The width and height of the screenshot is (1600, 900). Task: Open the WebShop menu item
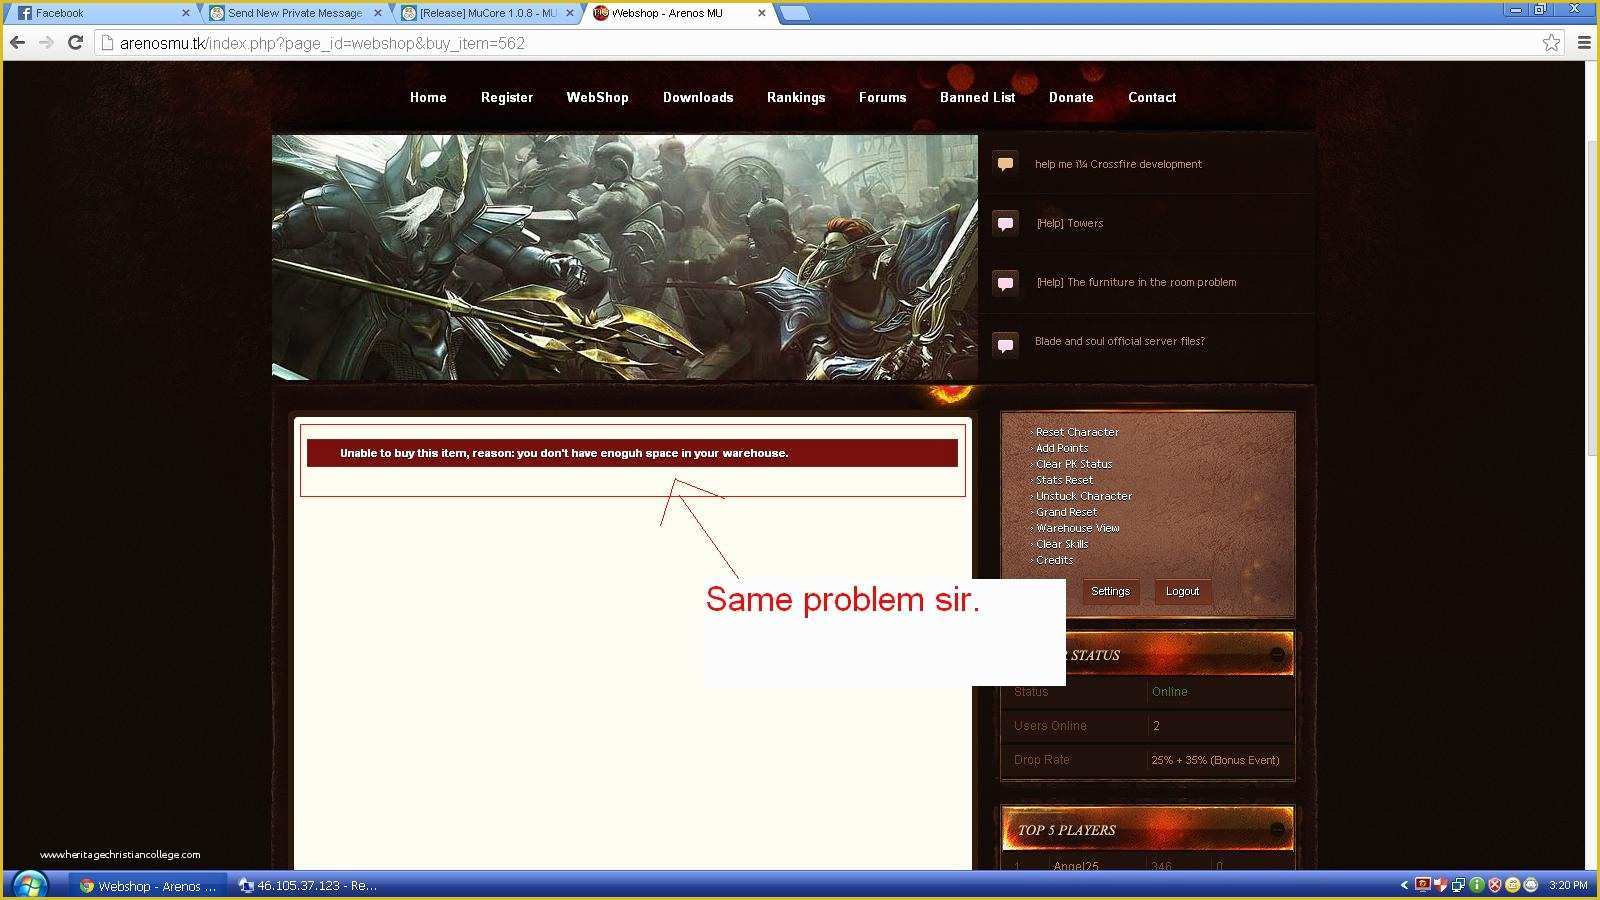click(597, 97)
